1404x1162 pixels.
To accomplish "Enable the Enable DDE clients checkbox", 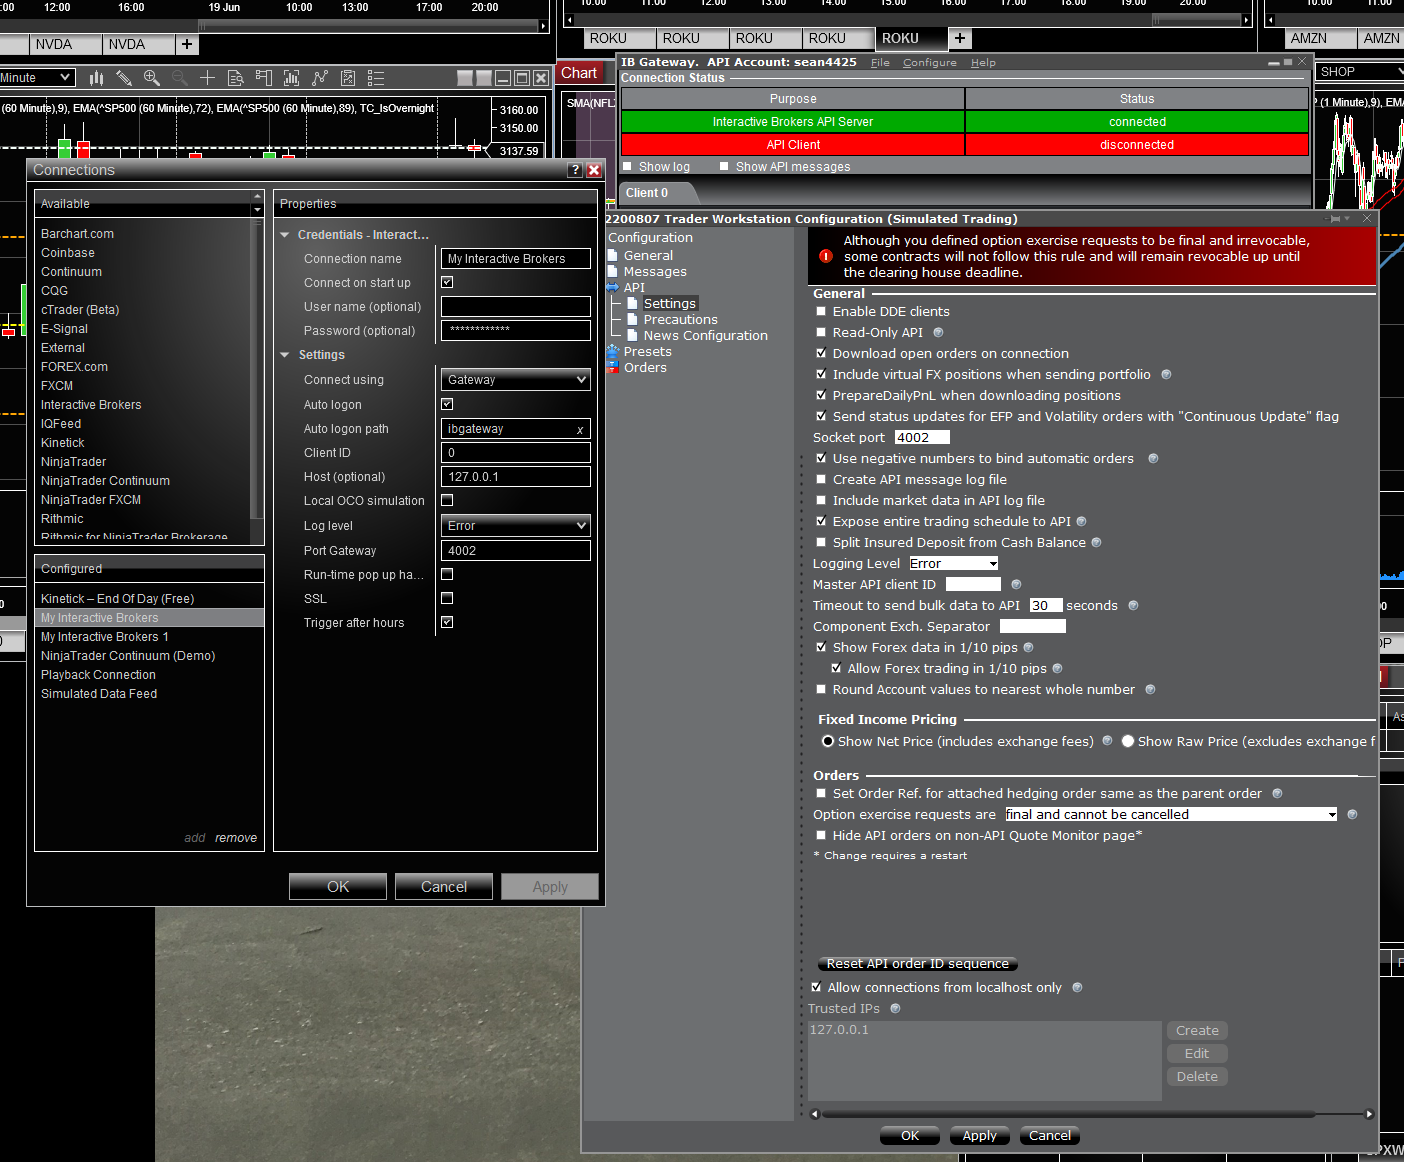I will tap(821, 312).
